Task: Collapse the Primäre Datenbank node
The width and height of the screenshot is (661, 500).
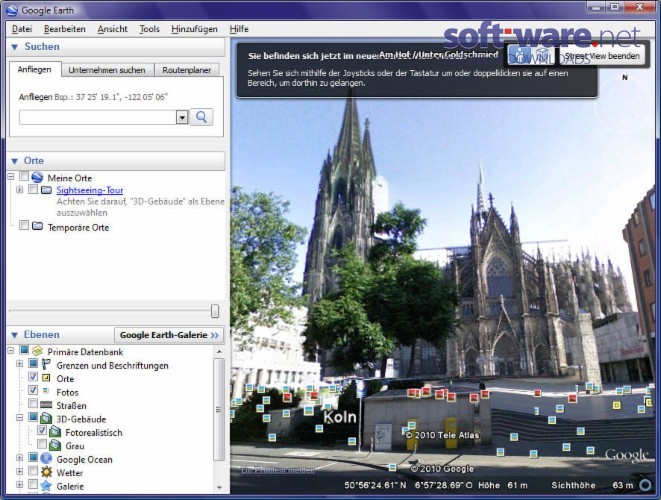Action: [x=11, y=350]
